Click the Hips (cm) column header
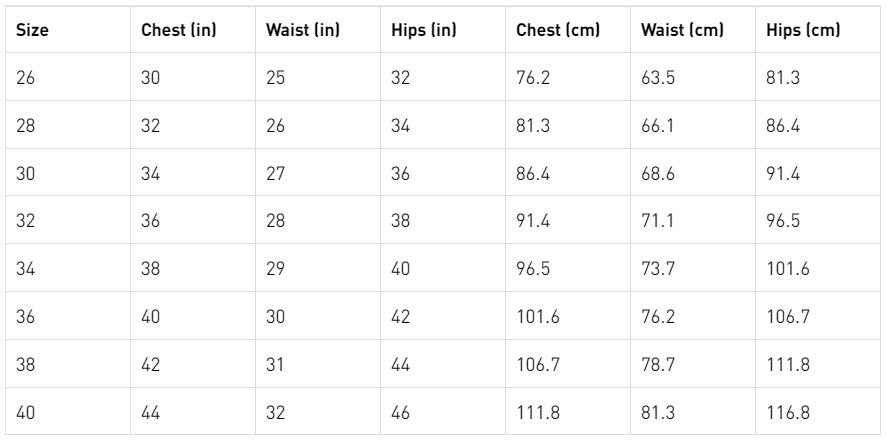This screenshot has height=447, width=886. pyautogui.click(x=803, y=30)
